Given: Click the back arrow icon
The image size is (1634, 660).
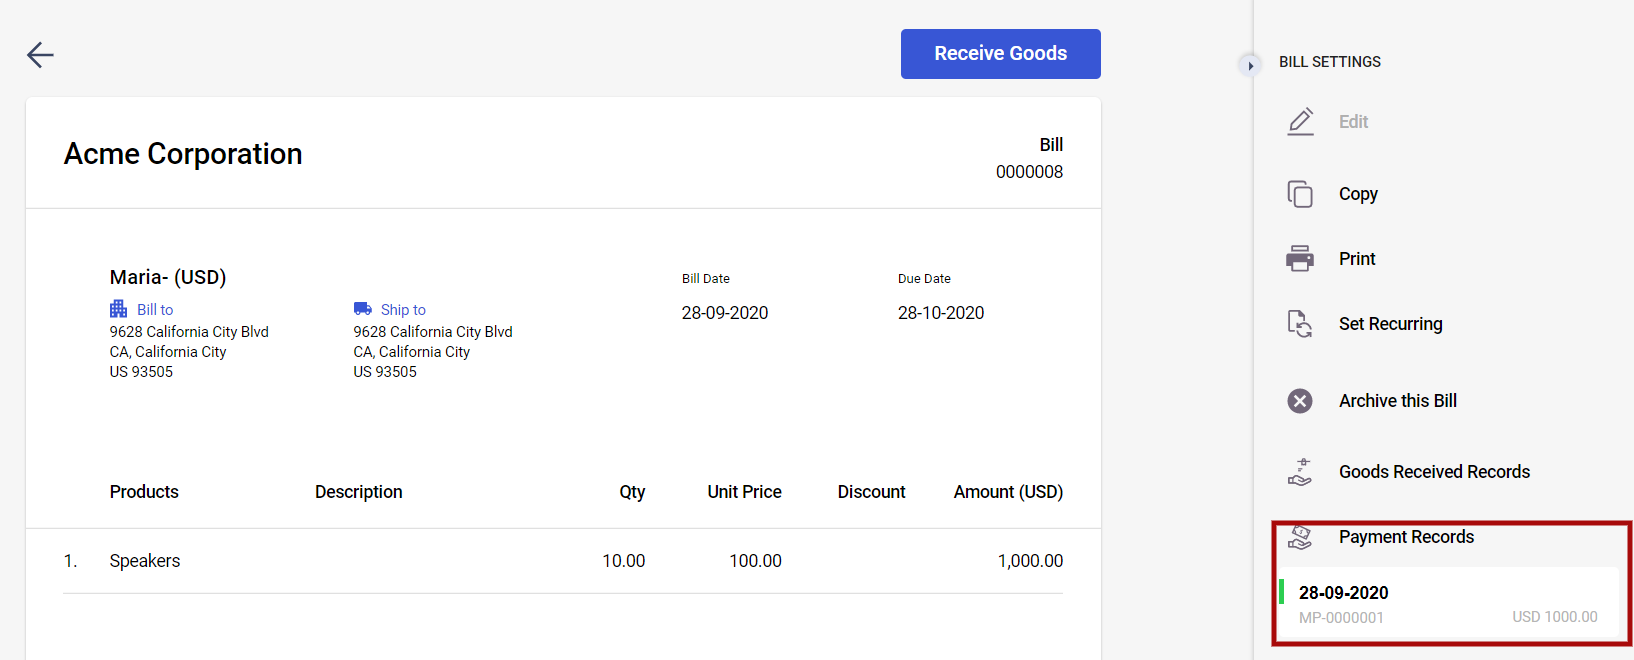Looking at the screenshot, I should (x=40, y=54).
